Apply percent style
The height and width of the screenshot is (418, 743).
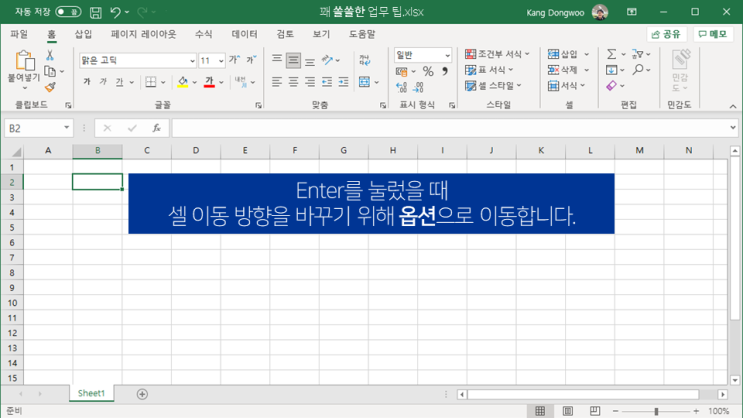[x=428, y=72]
